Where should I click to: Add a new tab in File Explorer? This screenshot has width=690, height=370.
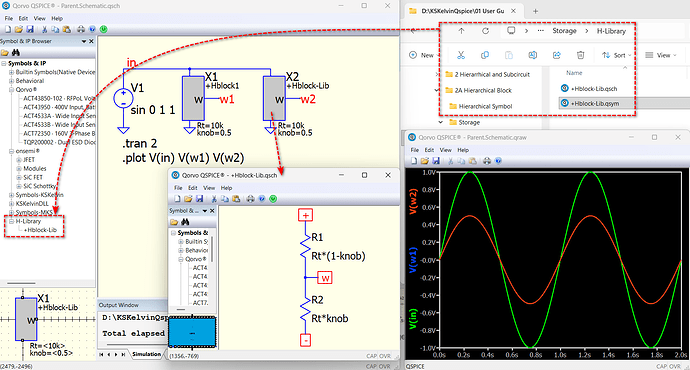click(536, 11)
